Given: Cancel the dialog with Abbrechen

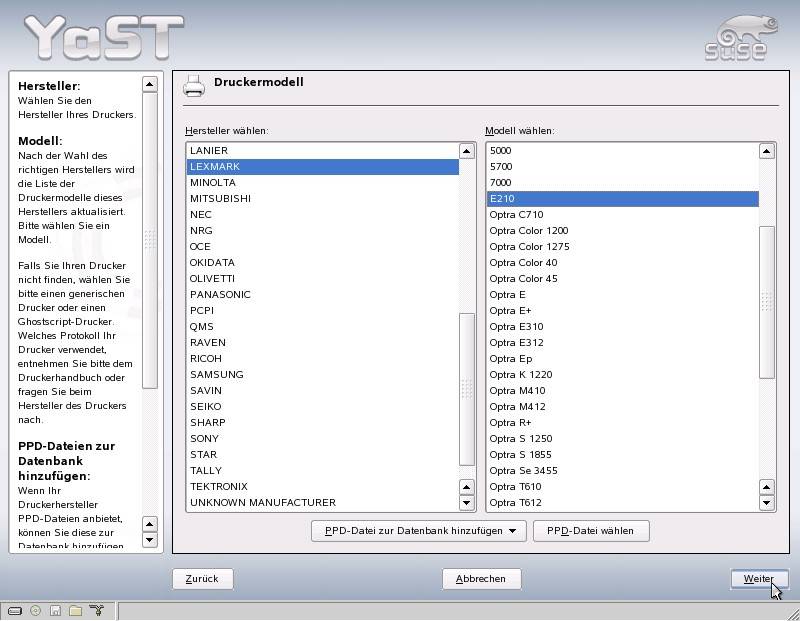Looking at the screenshot, I should click(x=481, y=579).
